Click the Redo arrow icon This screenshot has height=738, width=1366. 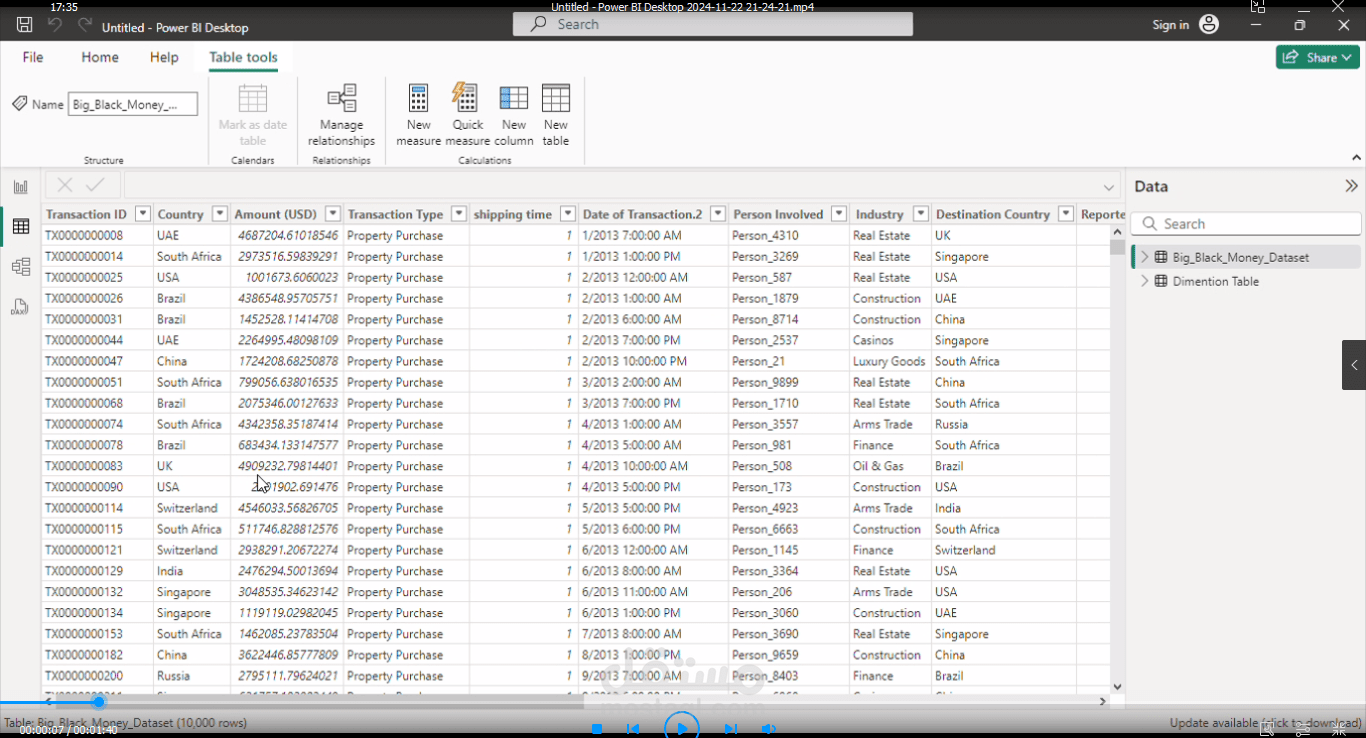tap(85, 25)
